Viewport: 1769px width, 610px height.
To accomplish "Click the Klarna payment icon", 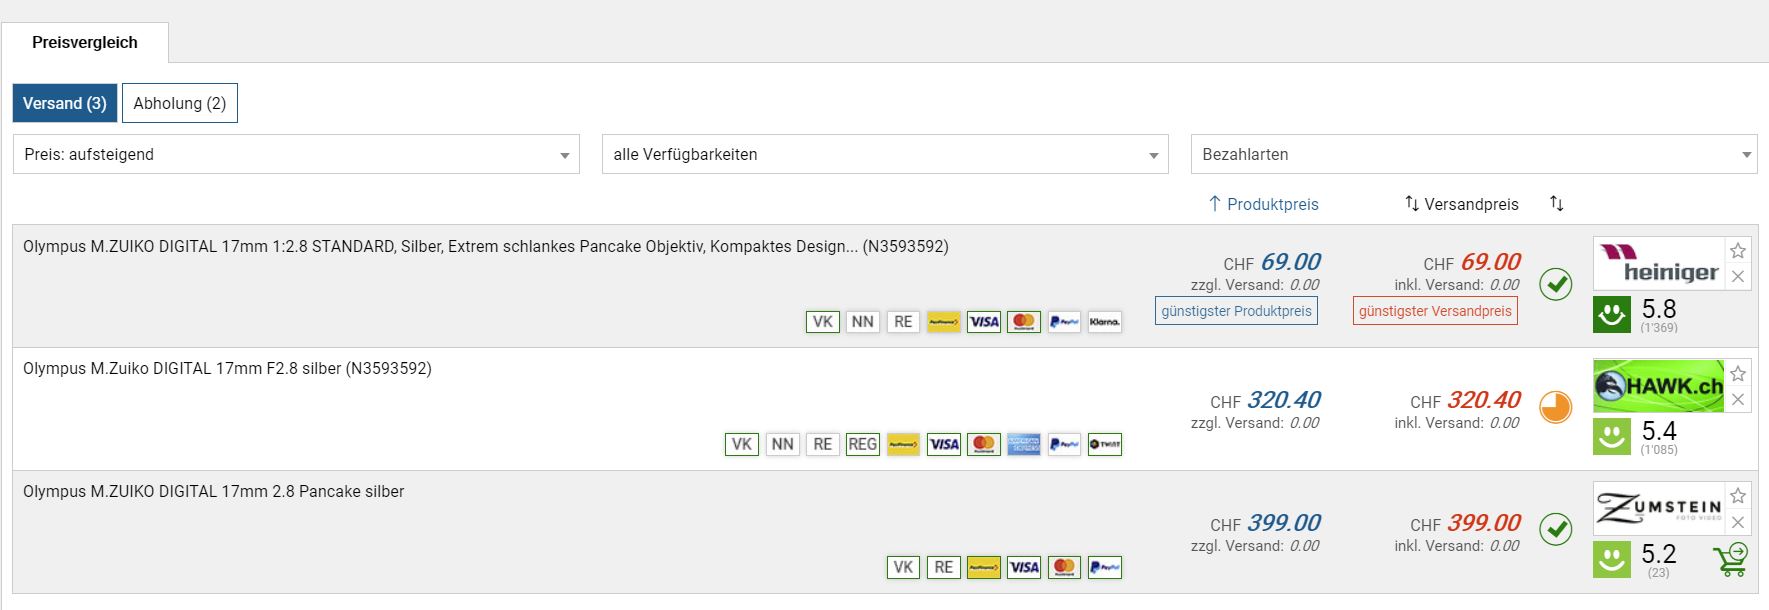I will click(1104, 322).
